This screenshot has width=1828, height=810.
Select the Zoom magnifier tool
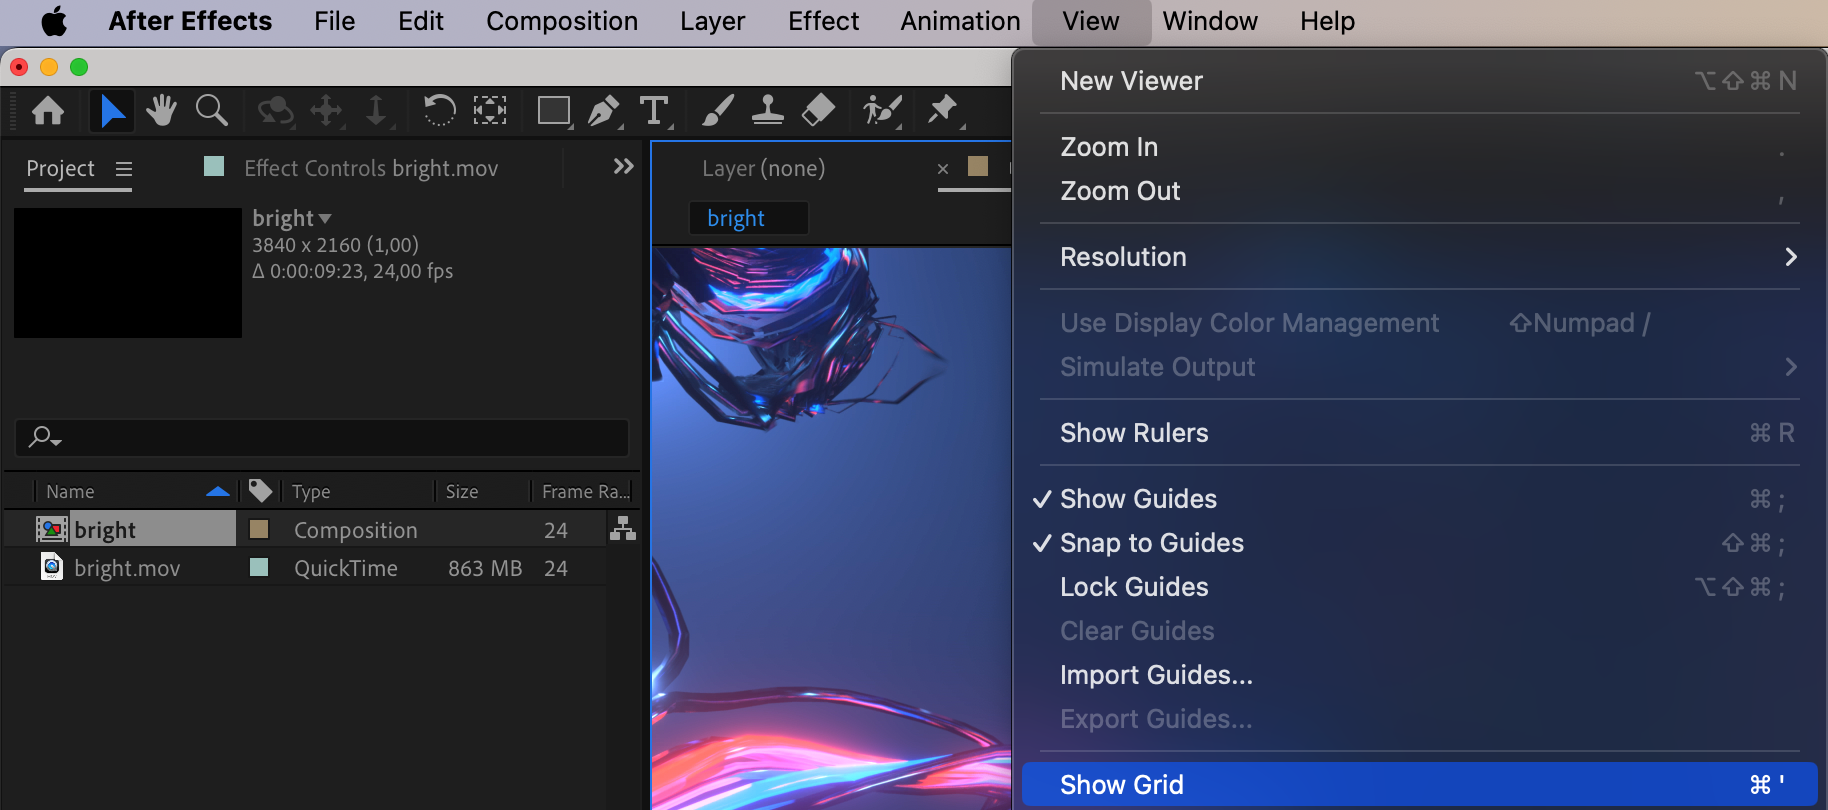click(x=212, y=110)
